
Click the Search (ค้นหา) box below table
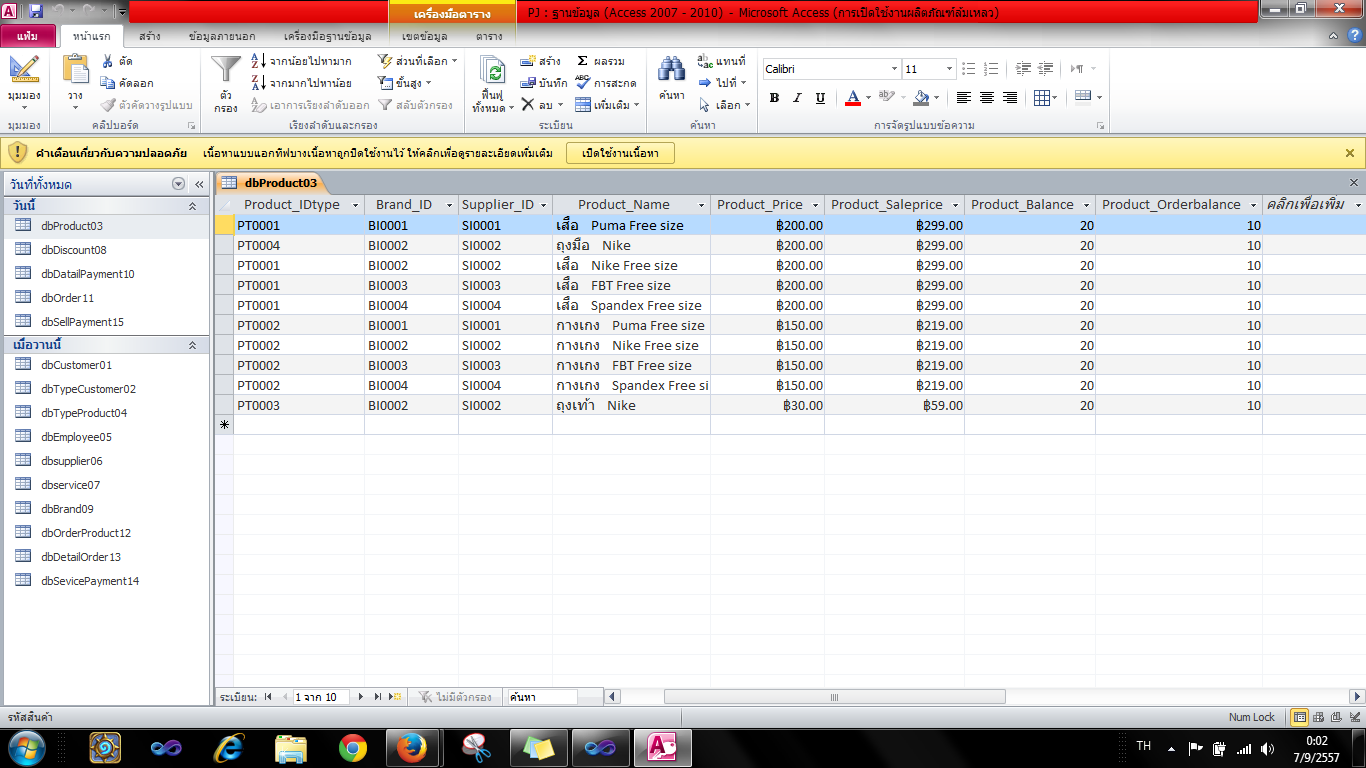click(542, 697)
